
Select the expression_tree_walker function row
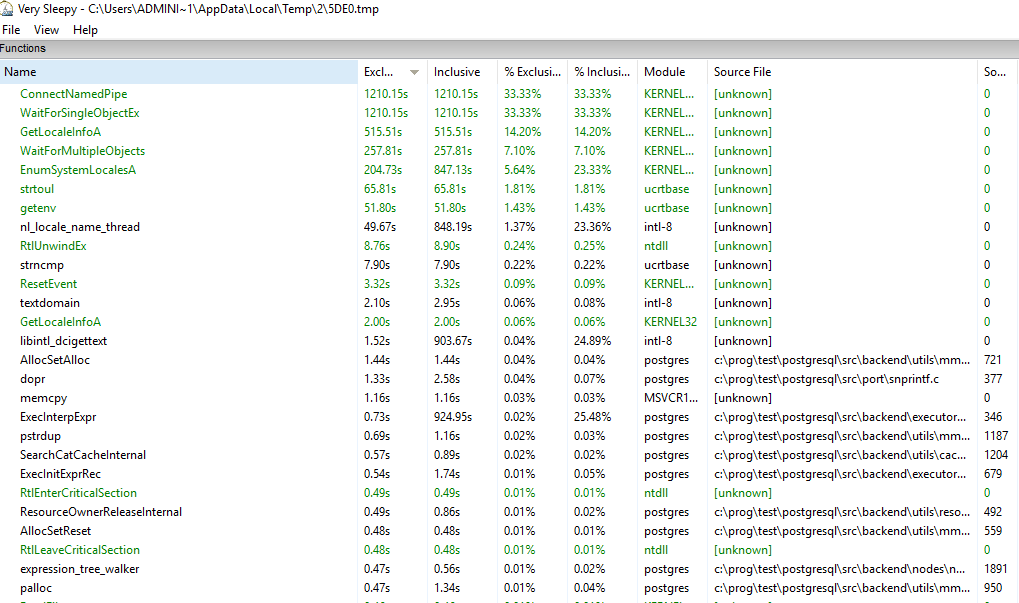(x=79, y=569)
